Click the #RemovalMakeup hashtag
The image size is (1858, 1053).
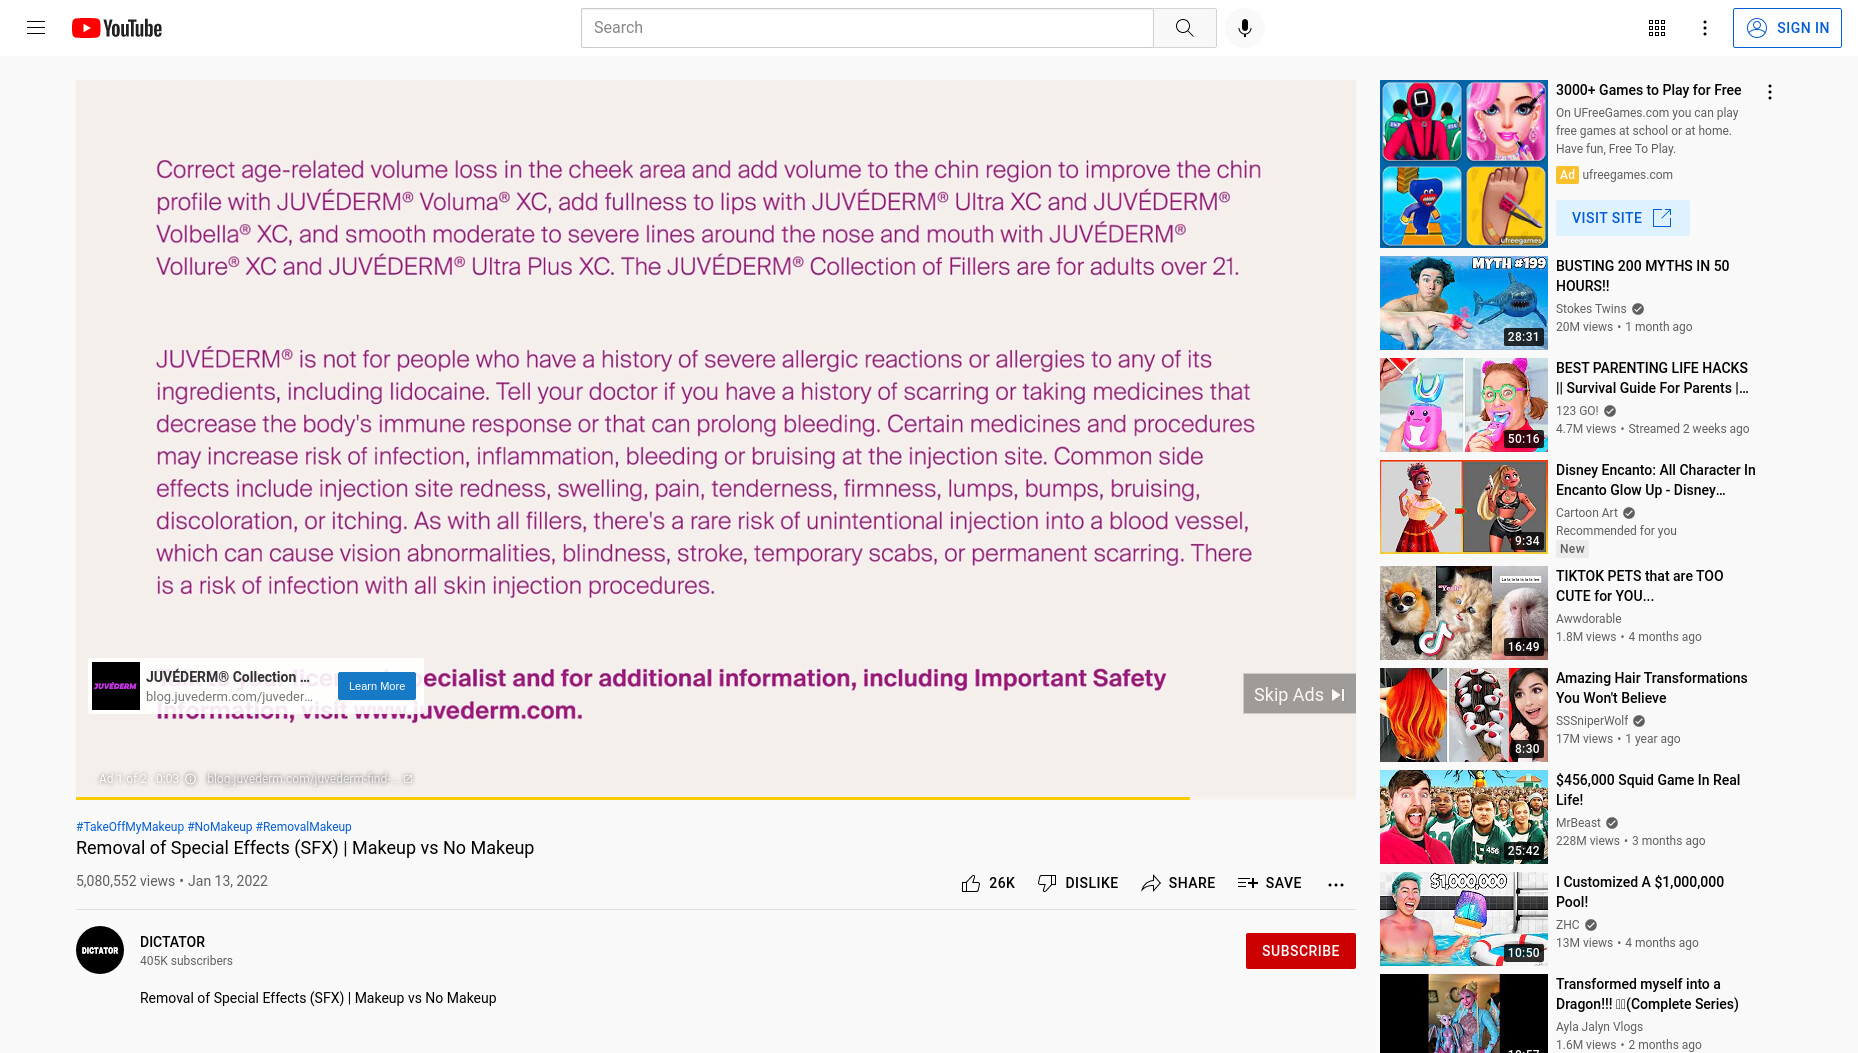click(304, 827)
